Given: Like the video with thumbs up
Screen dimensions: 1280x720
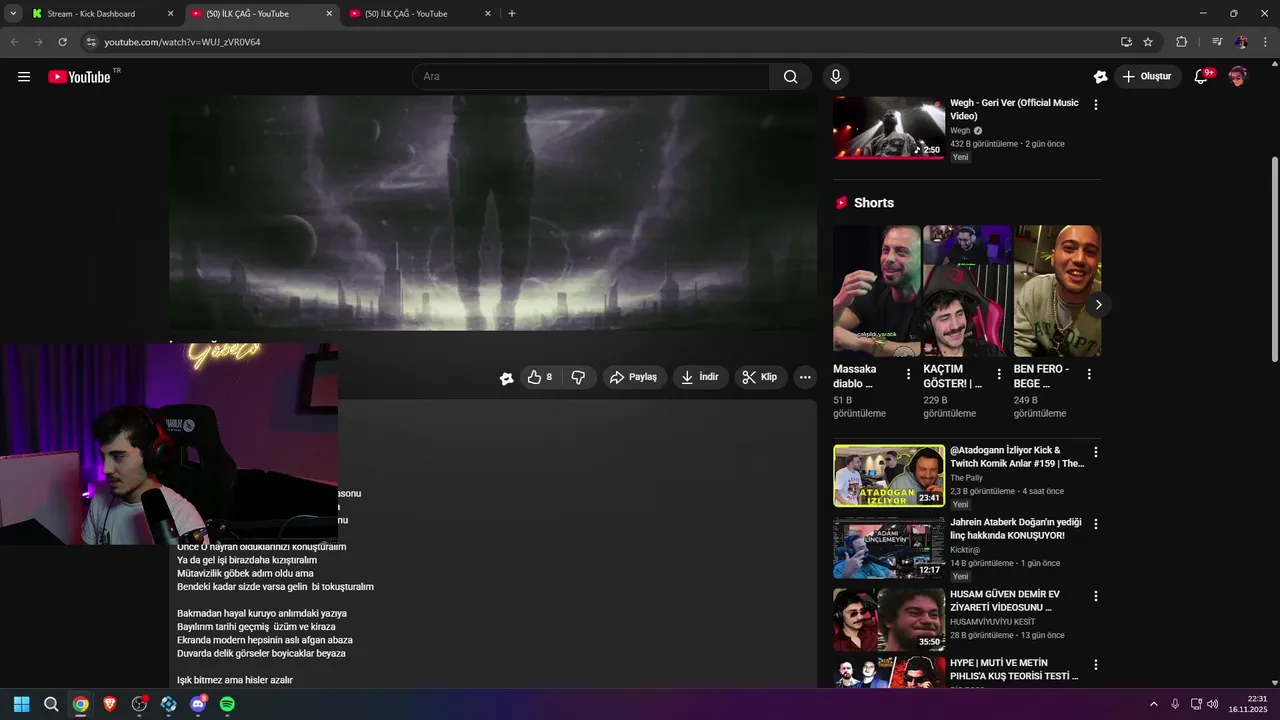Looking at the screenshot, I should [540, 377].
